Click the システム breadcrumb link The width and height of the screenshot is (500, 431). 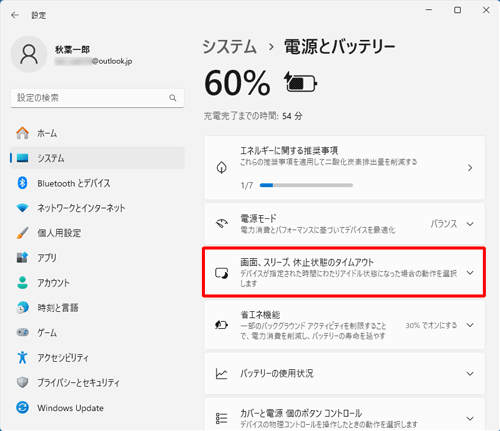point(230,46)
